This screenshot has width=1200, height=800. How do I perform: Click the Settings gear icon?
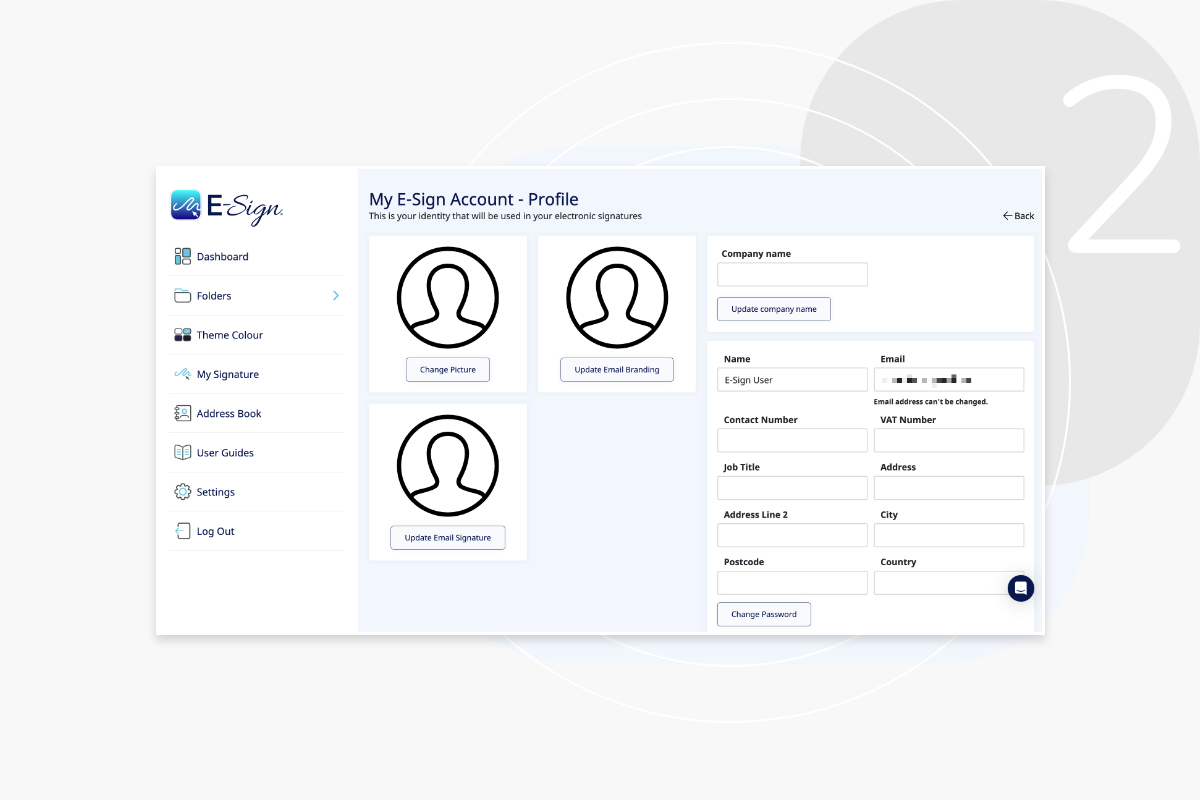(182, 492)
